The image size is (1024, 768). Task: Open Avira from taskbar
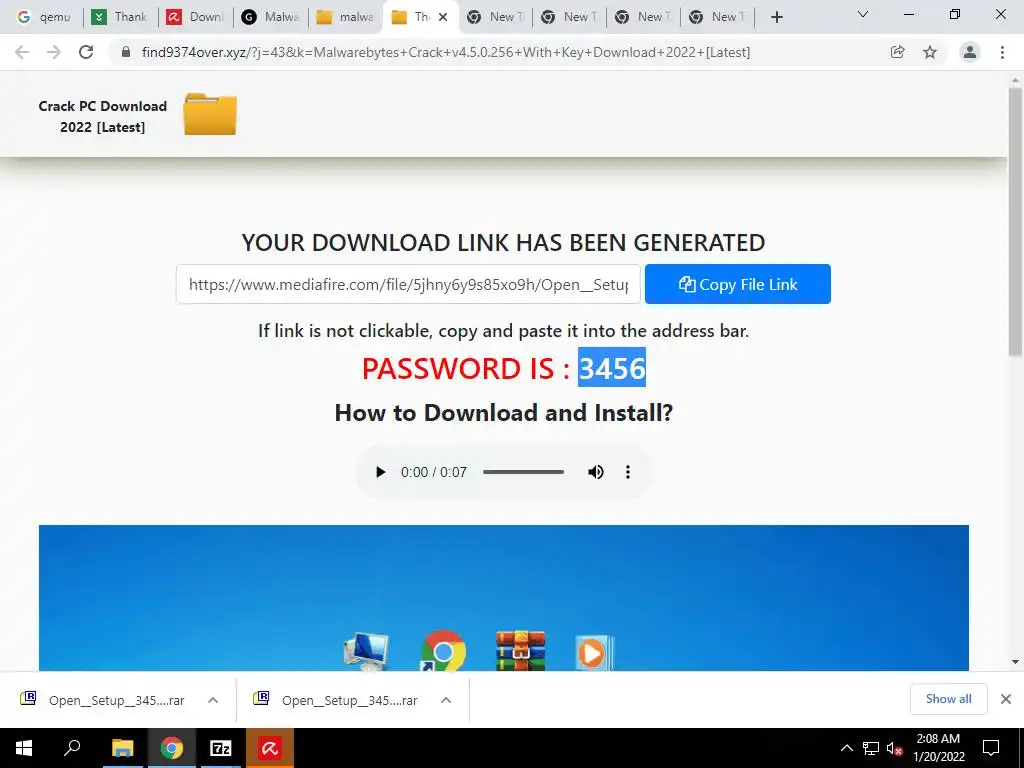tap(270, 748)
